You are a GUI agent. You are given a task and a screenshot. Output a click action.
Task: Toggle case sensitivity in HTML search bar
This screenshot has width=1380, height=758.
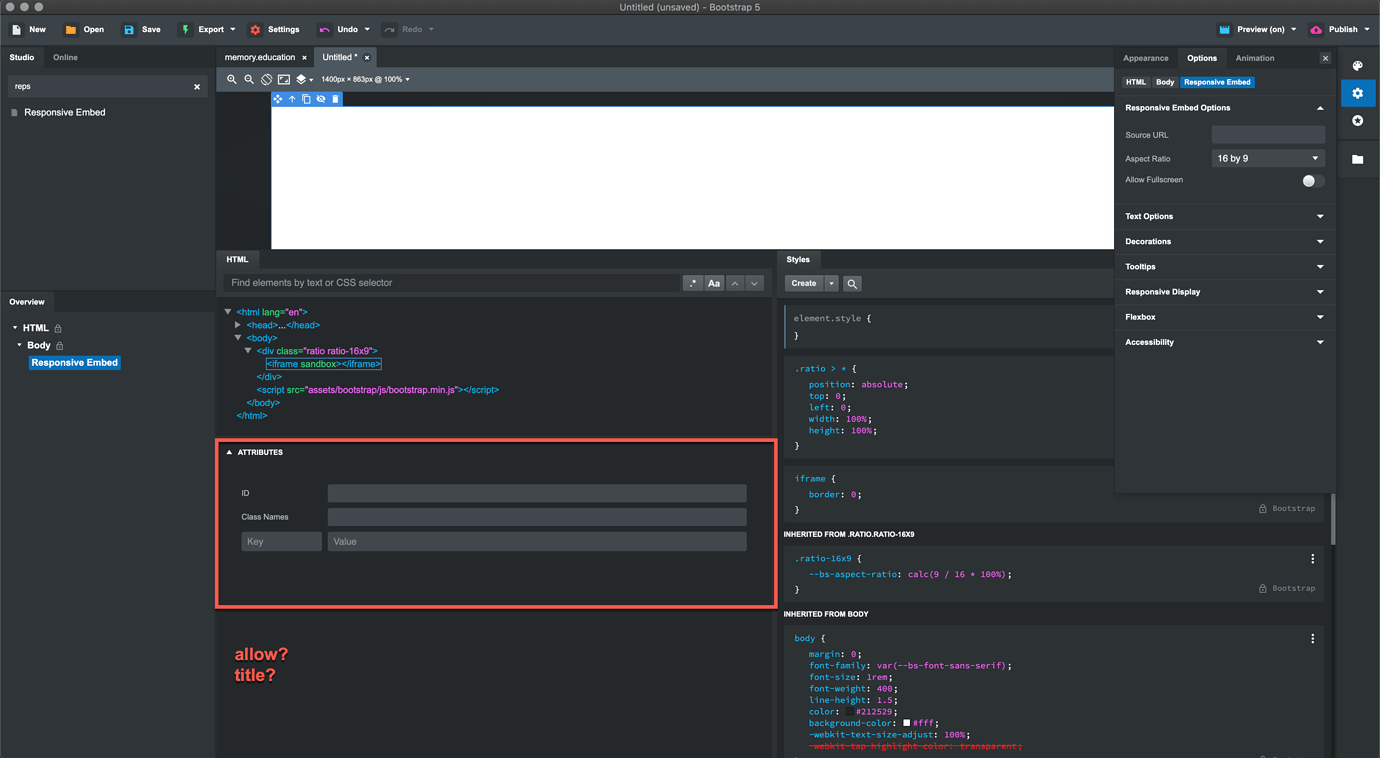(714, 283)
